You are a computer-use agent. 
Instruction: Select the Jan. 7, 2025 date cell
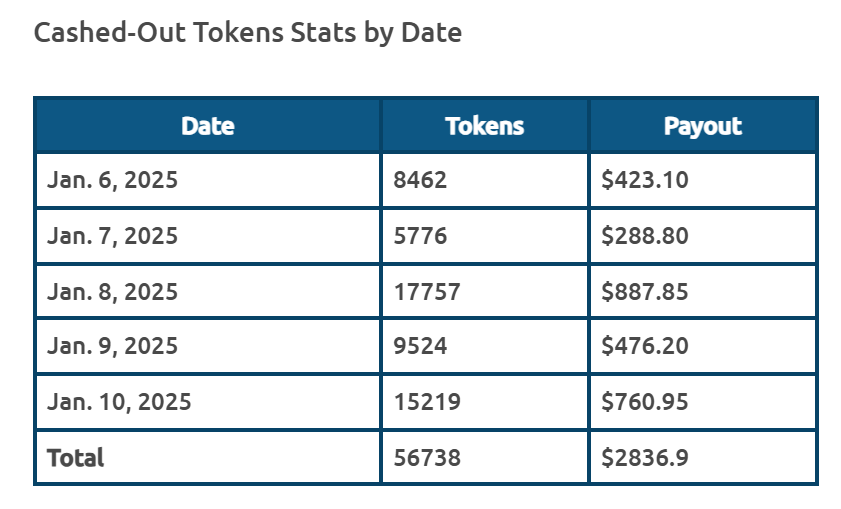coord(208,236)
